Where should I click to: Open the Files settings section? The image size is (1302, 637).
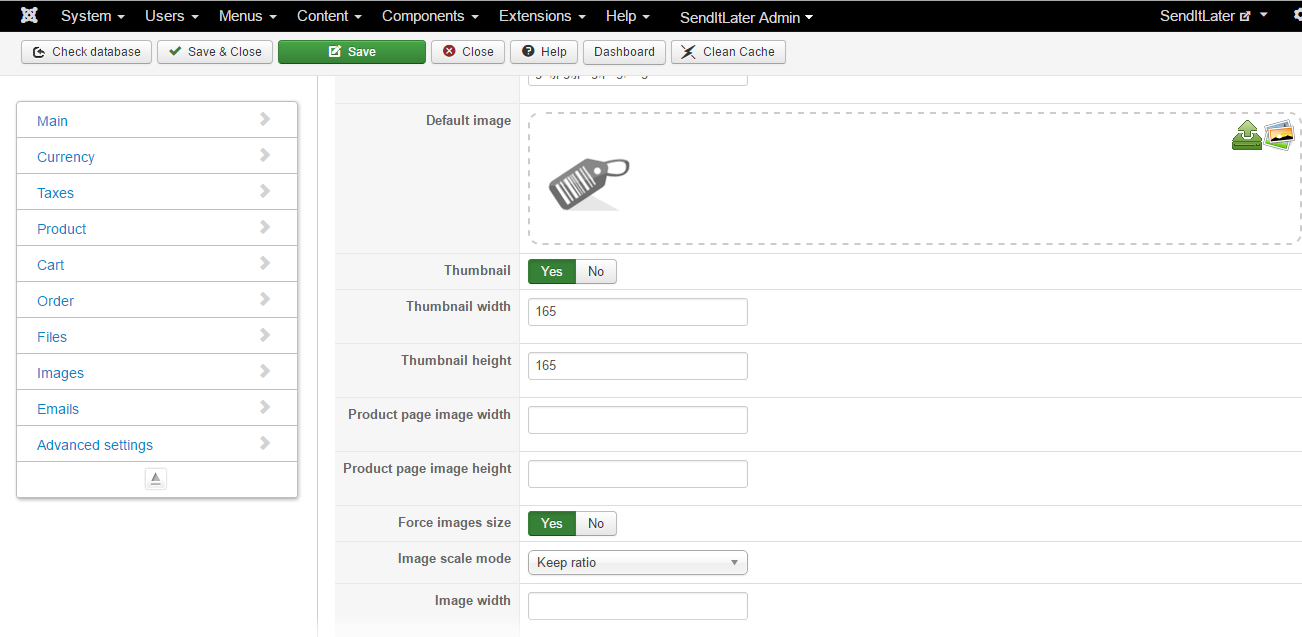click(x=157, y=336)
